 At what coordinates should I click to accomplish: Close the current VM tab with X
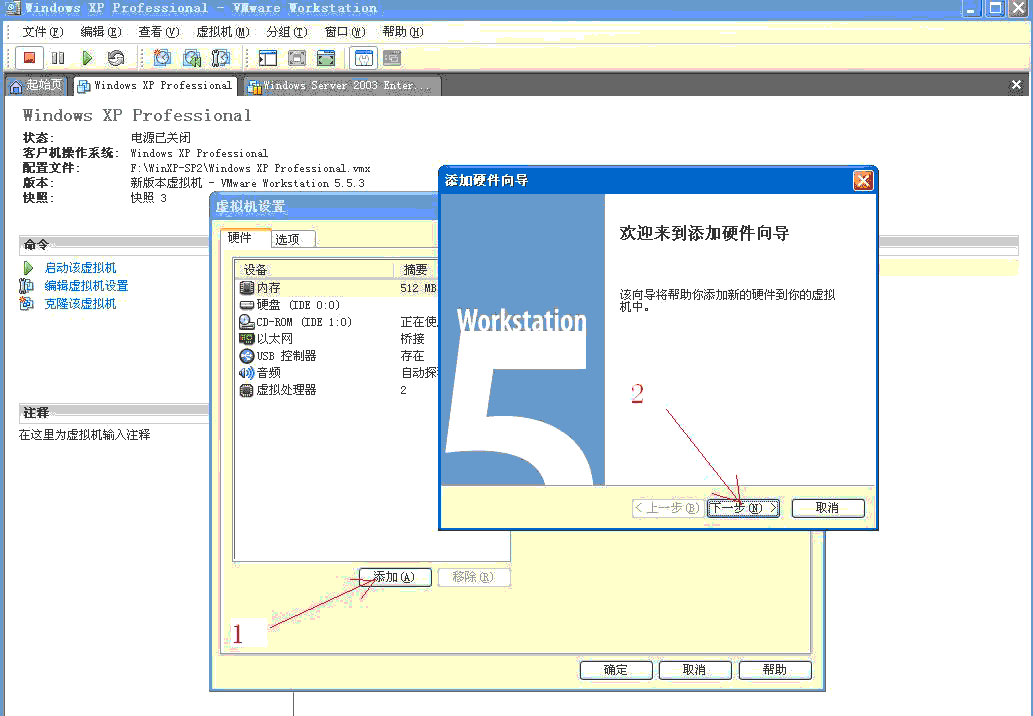(1016, 85)
